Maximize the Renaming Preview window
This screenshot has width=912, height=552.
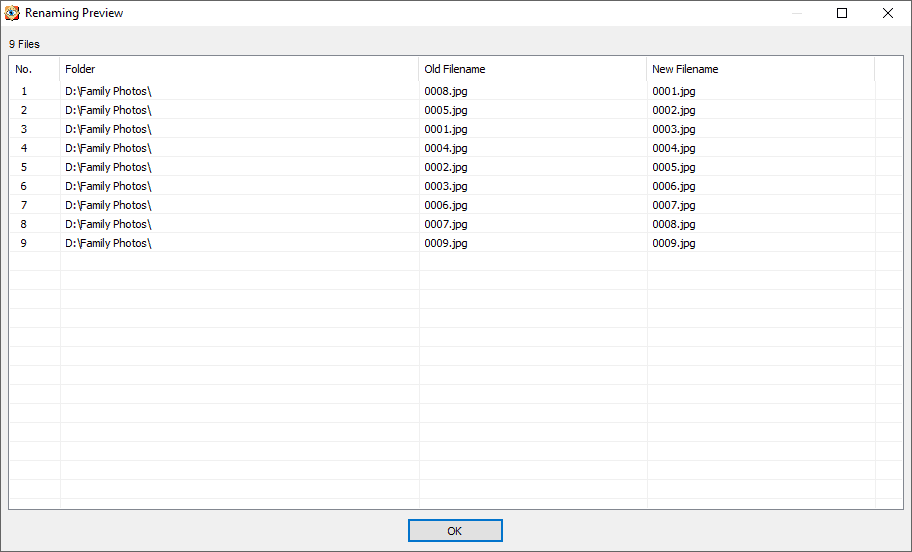pyautogui.click(x=842, y=13)
